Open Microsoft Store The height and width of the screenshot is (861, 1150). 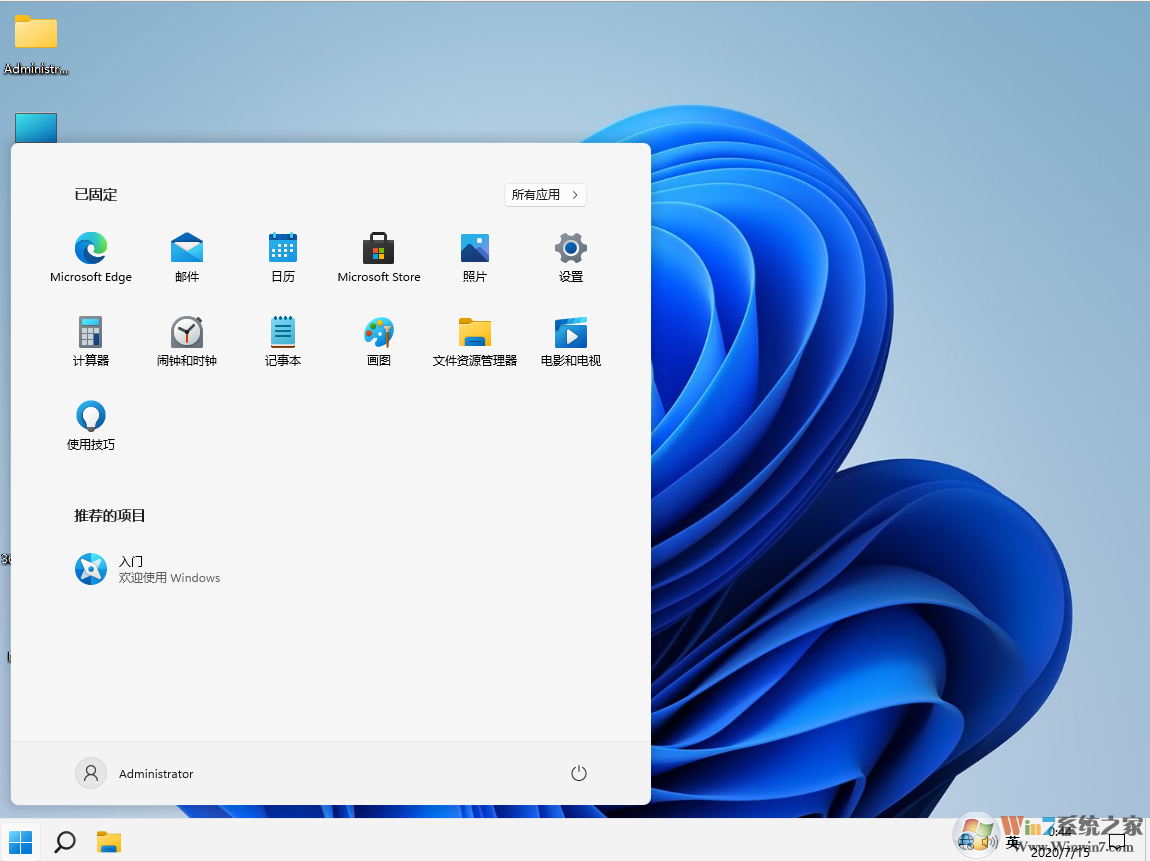pyautogui.click(x=379, y=257)
